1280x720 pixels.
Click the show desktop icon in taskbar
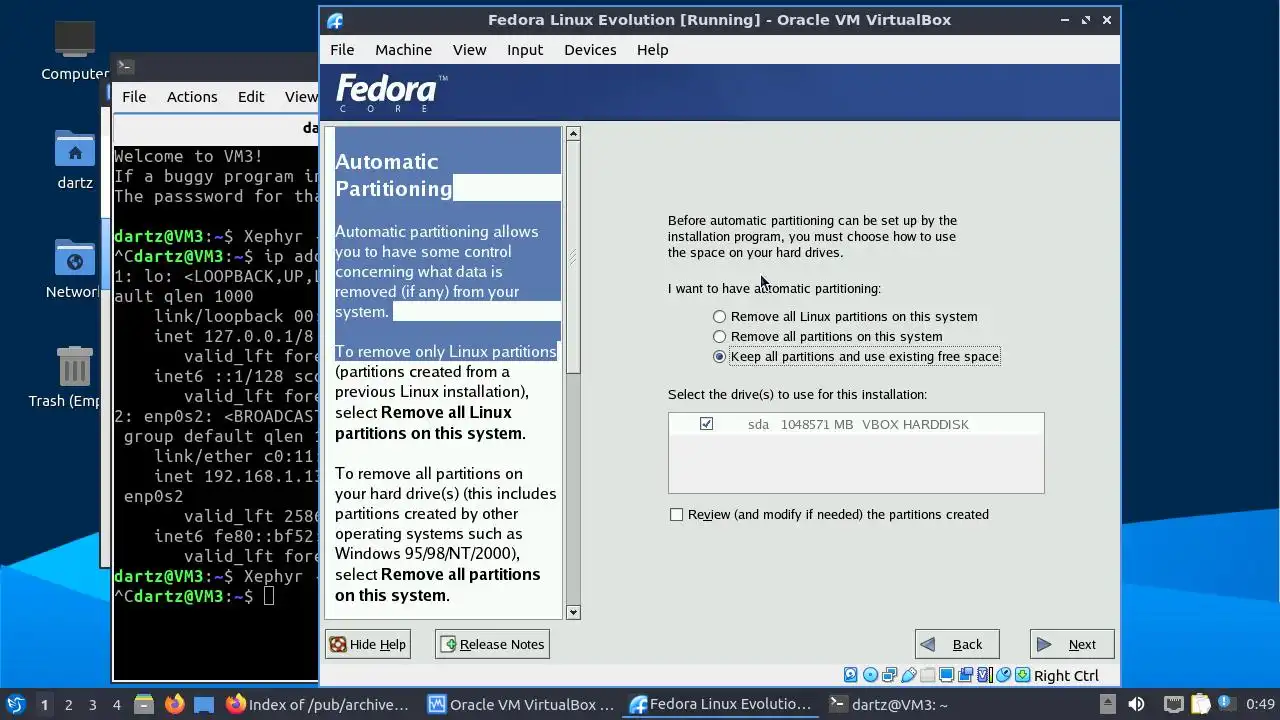click(204, 704)
